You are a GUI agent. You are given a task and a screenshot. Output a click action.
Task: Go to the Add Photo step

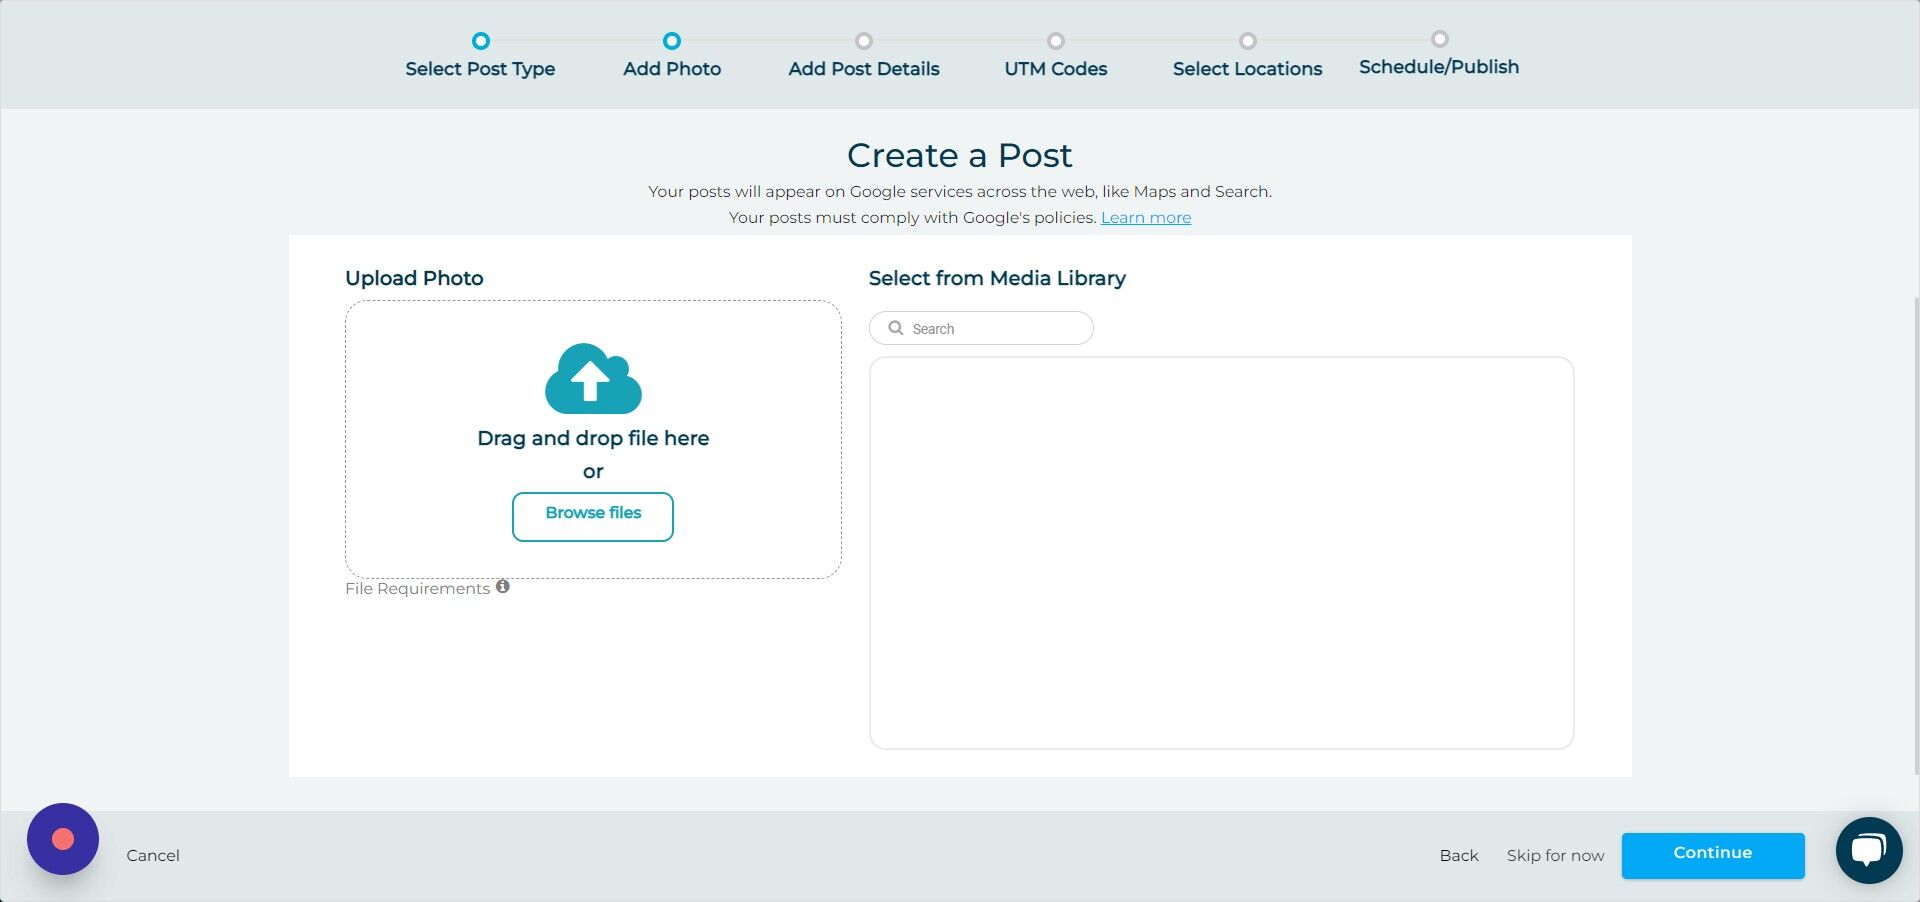click(x=672, y=69)
